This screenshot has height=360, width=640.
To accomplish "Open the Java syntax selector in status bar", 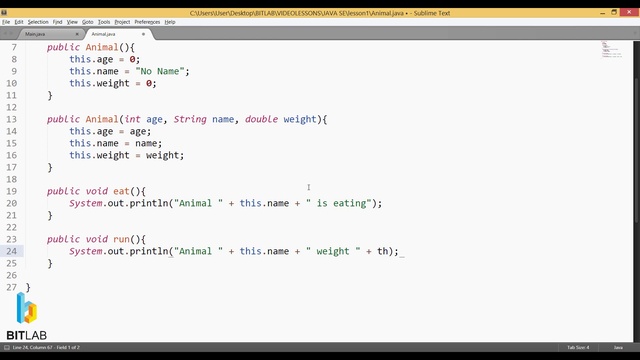I will (x=618, y=347).
